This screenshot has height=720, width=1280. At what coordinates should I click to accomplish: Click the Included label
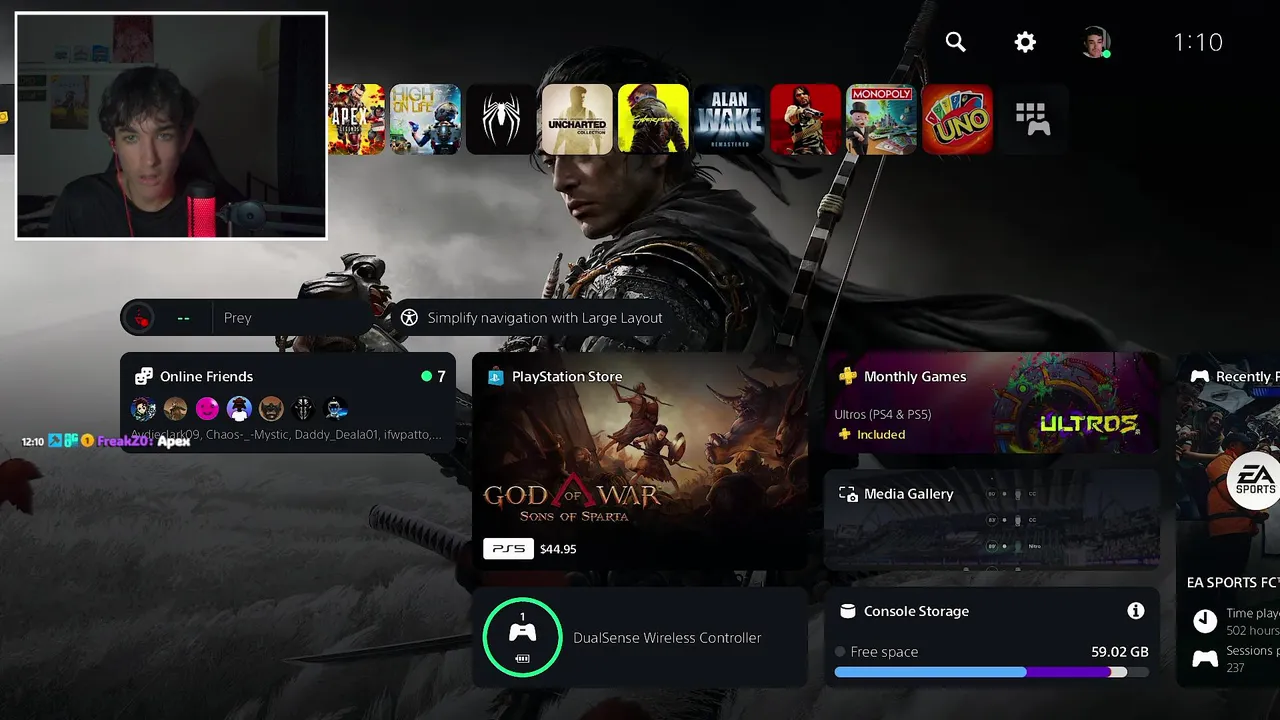click(880, 434)
